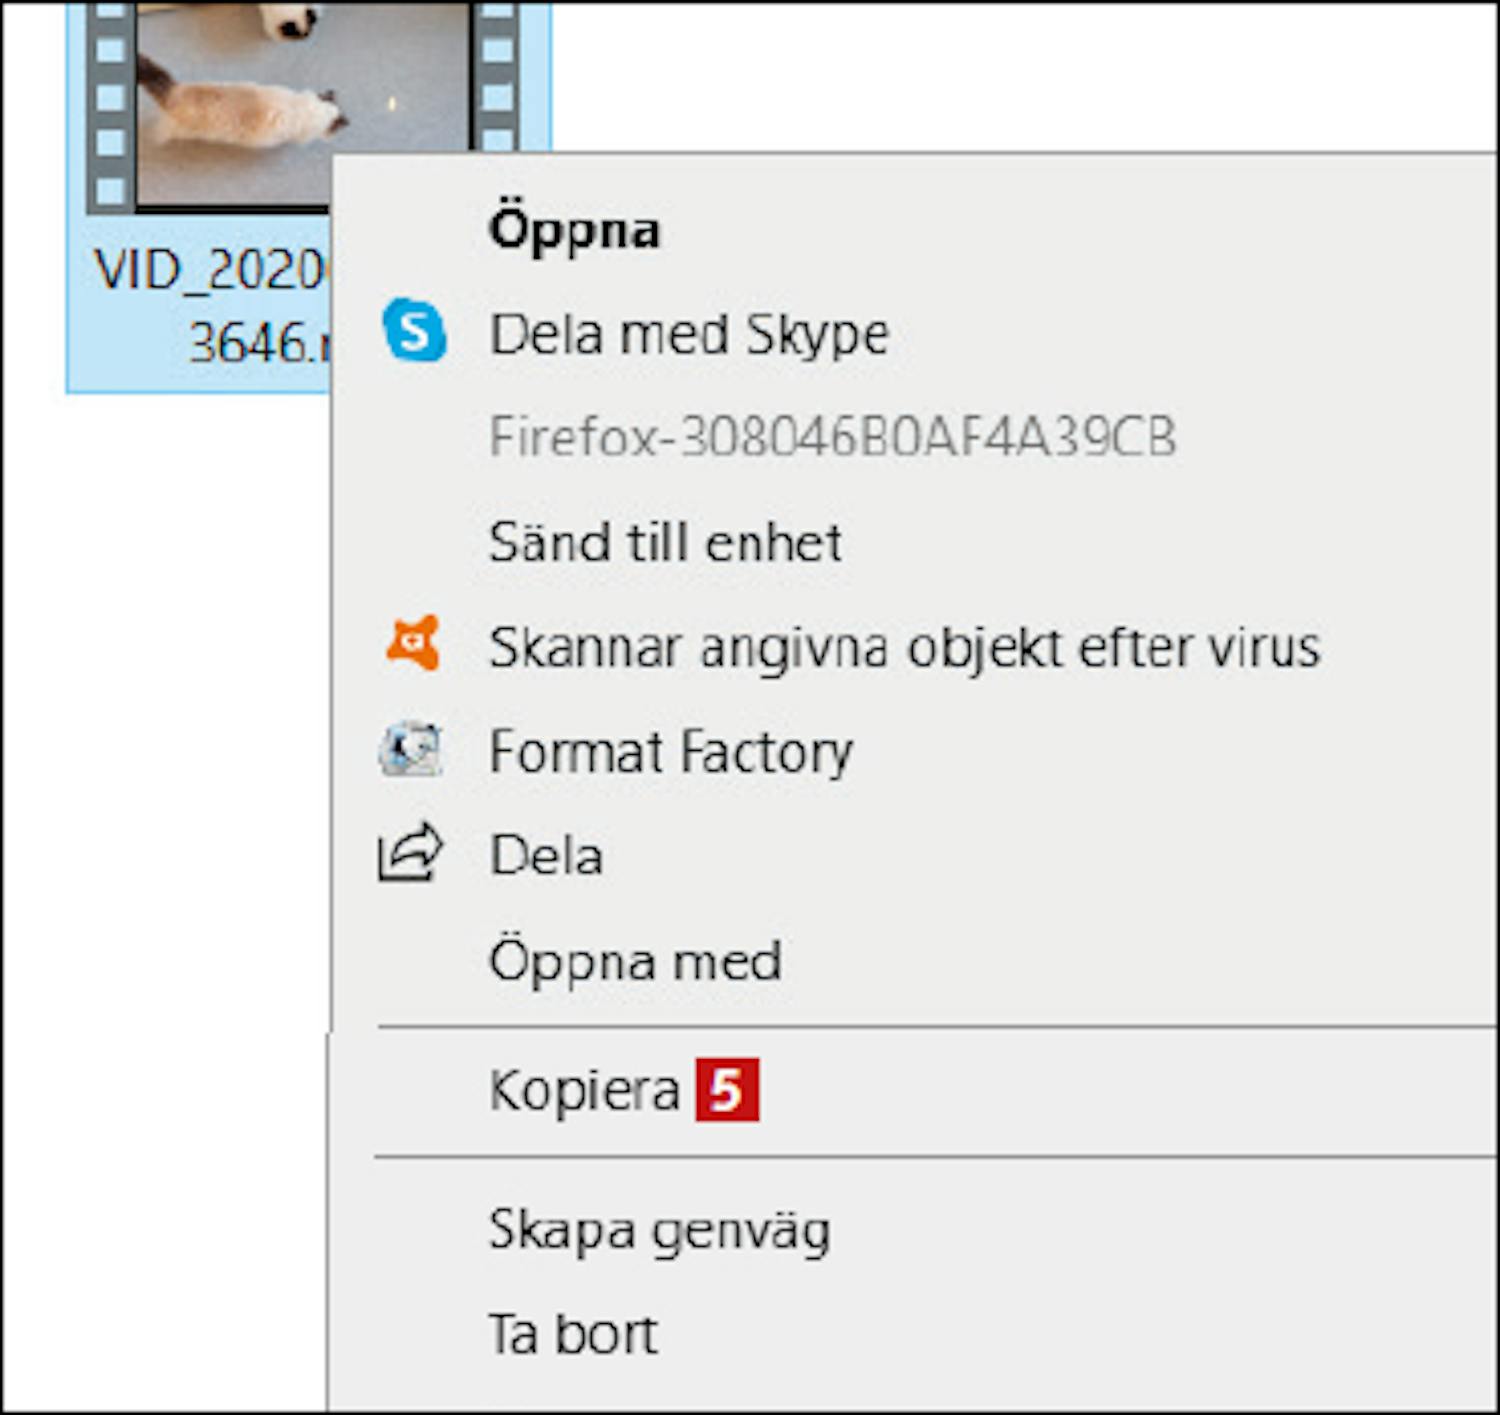1500x1415 pixels.
Task: Choose Öppna from the context menu
Action: click(x=574, y=230)
